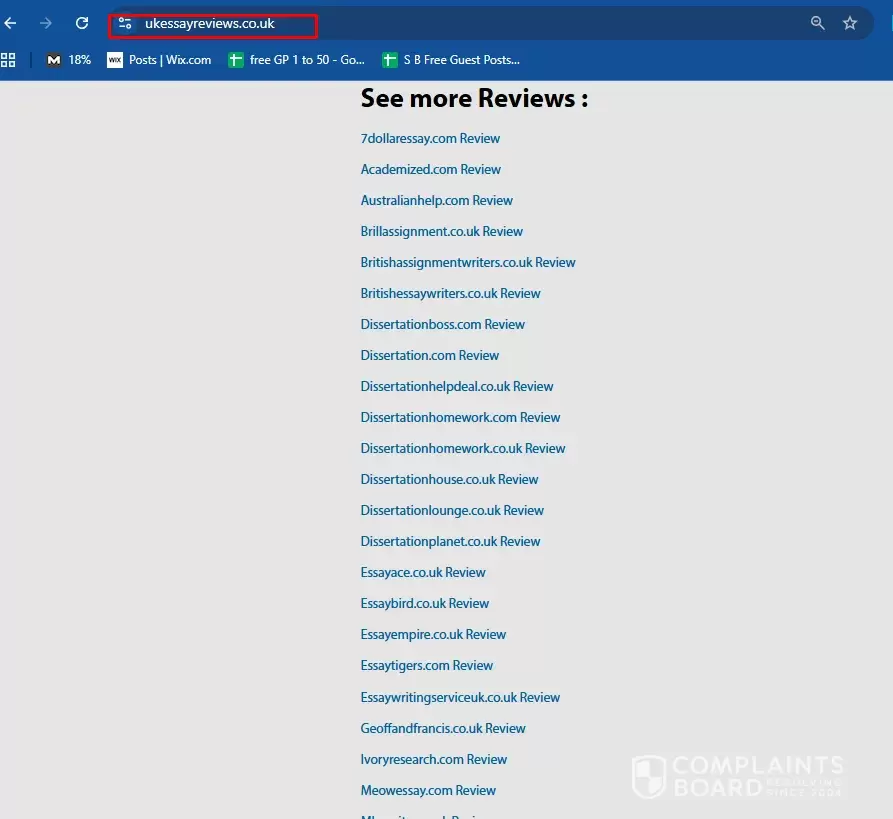
Task: Reload the page with refresh icon
Action: tap(82, 23)
